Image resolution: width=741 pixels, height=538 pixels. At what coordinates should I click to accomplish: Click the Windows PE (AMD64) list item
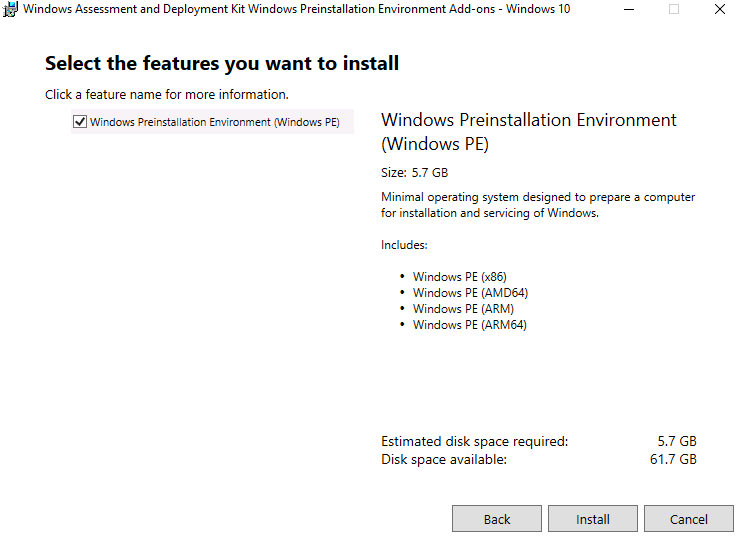pos(470,293)
